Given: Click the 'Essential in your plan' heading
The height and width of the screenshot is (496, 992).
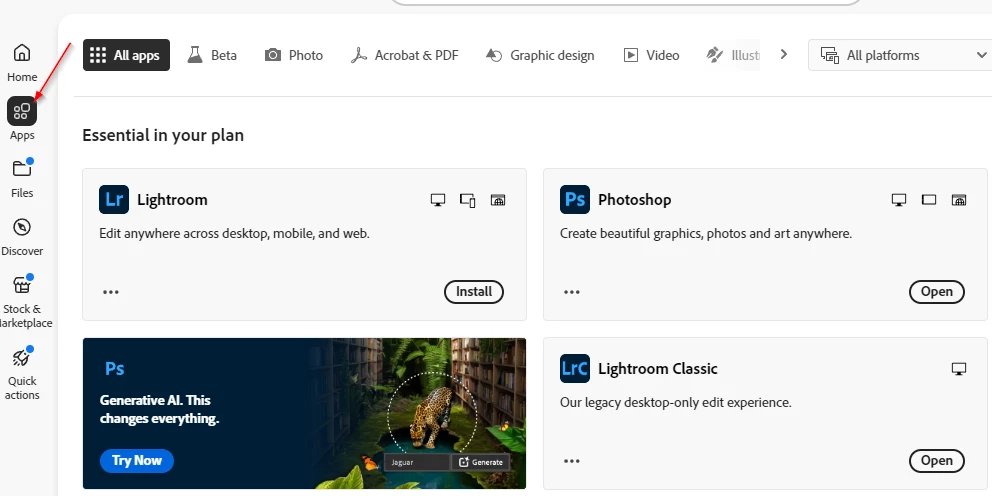Looking at the screenshot, I should point(163,135).
